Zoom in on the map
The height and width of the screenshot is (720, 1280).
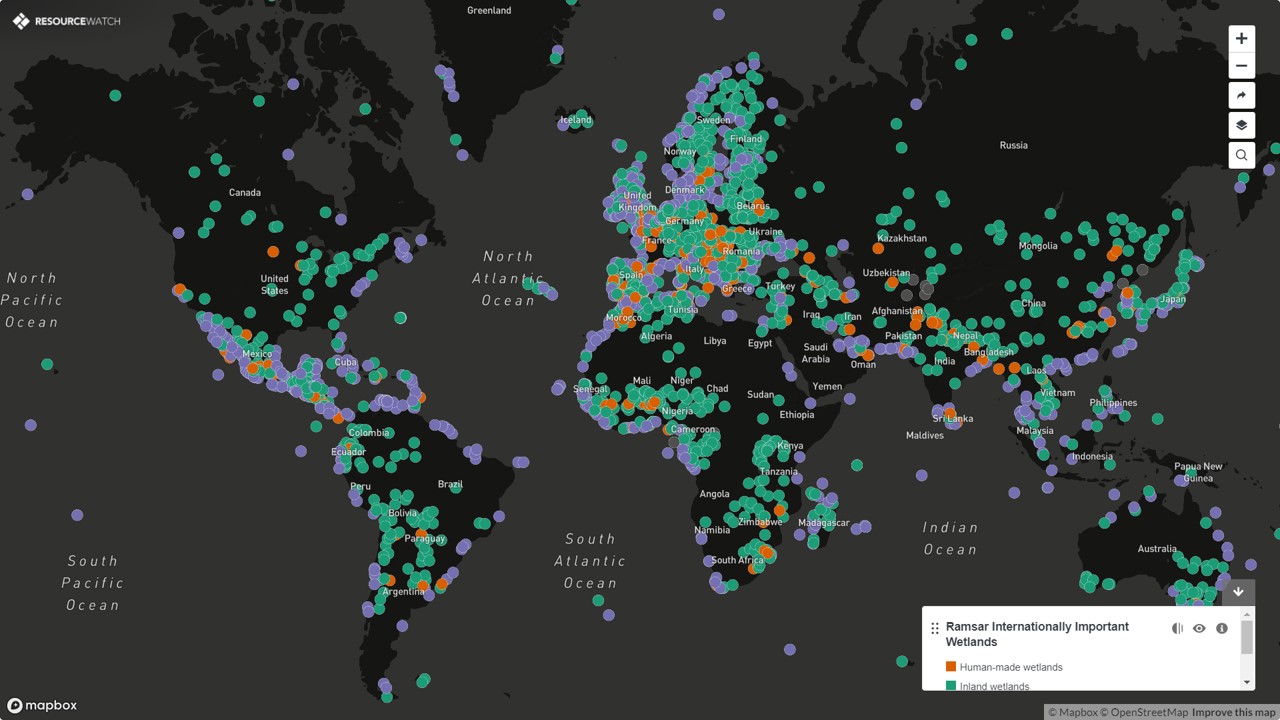1241,39
